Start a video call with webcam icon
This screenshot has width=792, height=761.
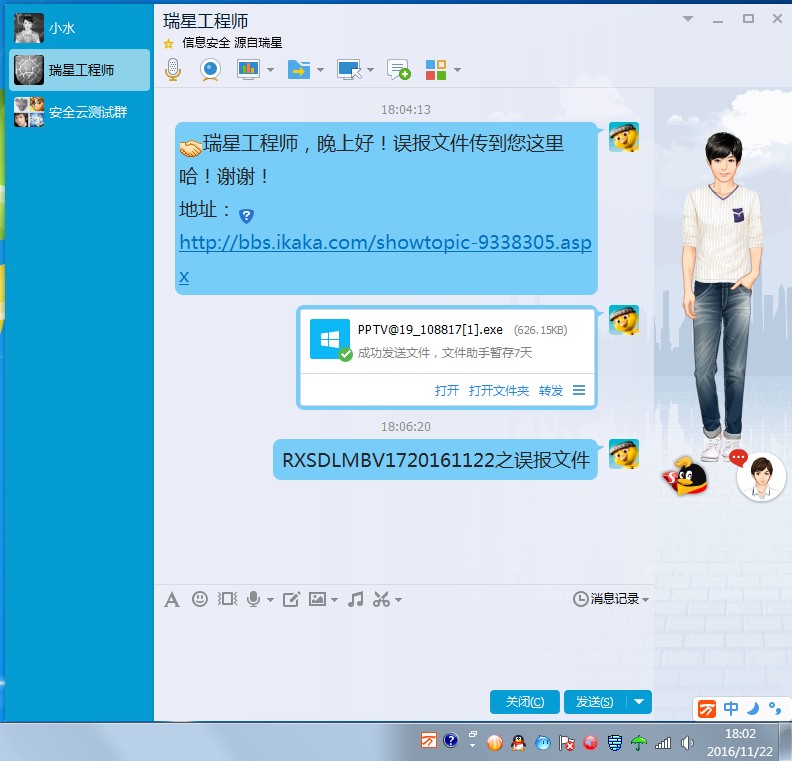[x=210, y=70]
